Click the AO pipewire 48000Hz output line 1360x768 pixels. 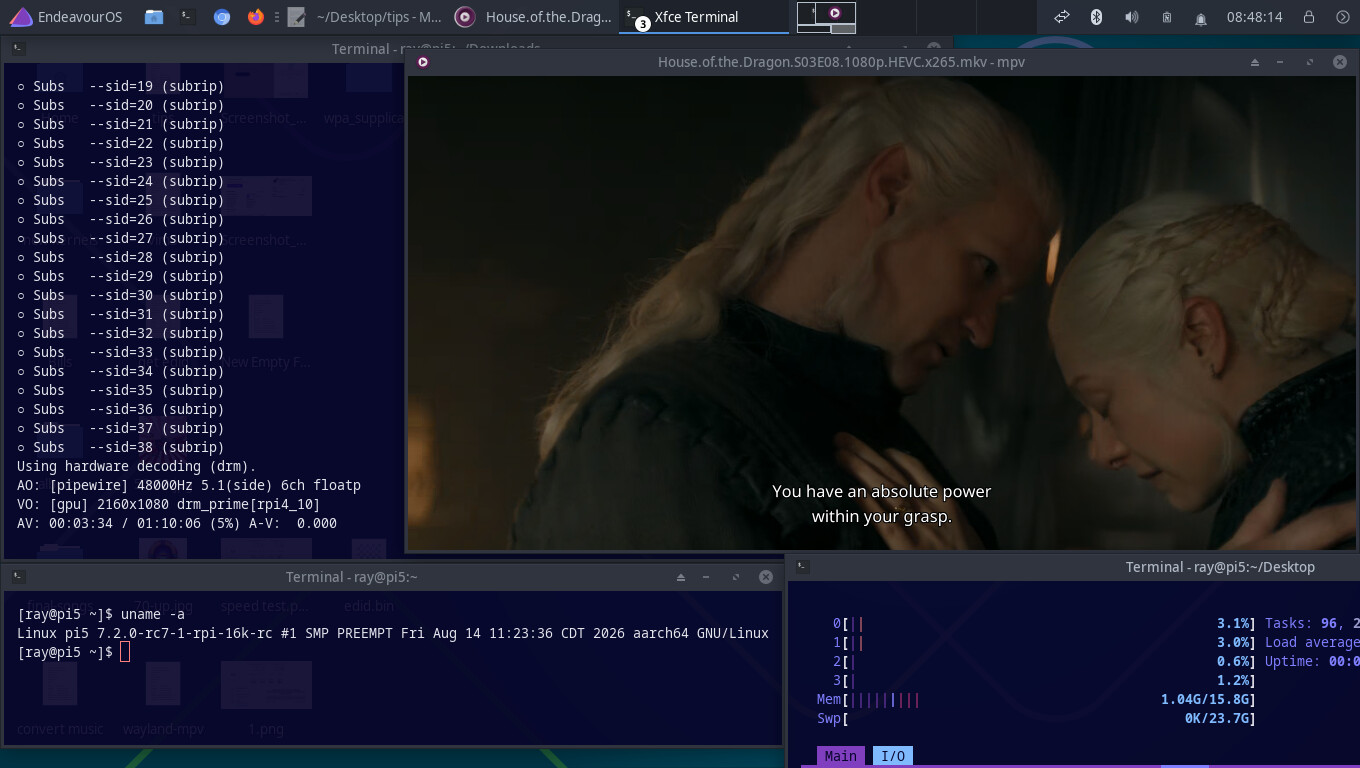point(189,485)
